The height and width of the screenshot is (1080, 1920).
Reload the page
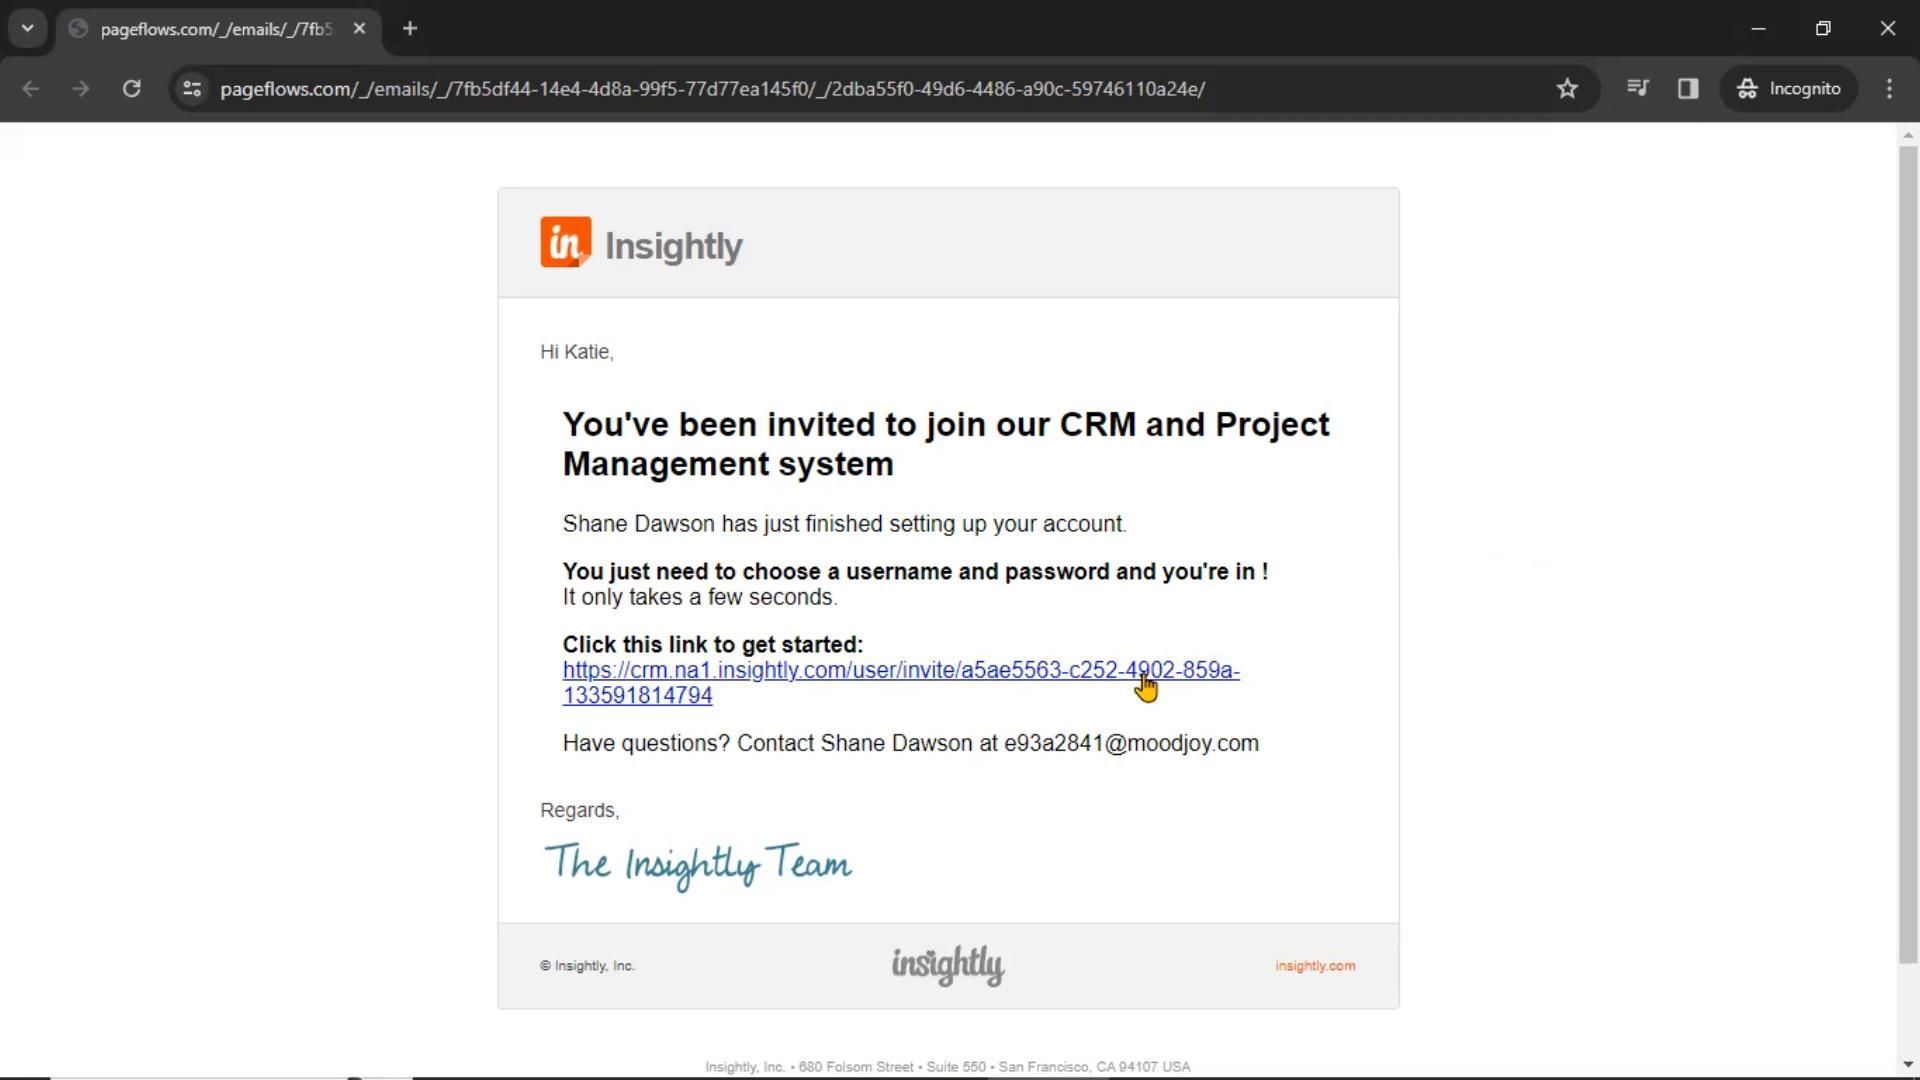pos(131,89)
